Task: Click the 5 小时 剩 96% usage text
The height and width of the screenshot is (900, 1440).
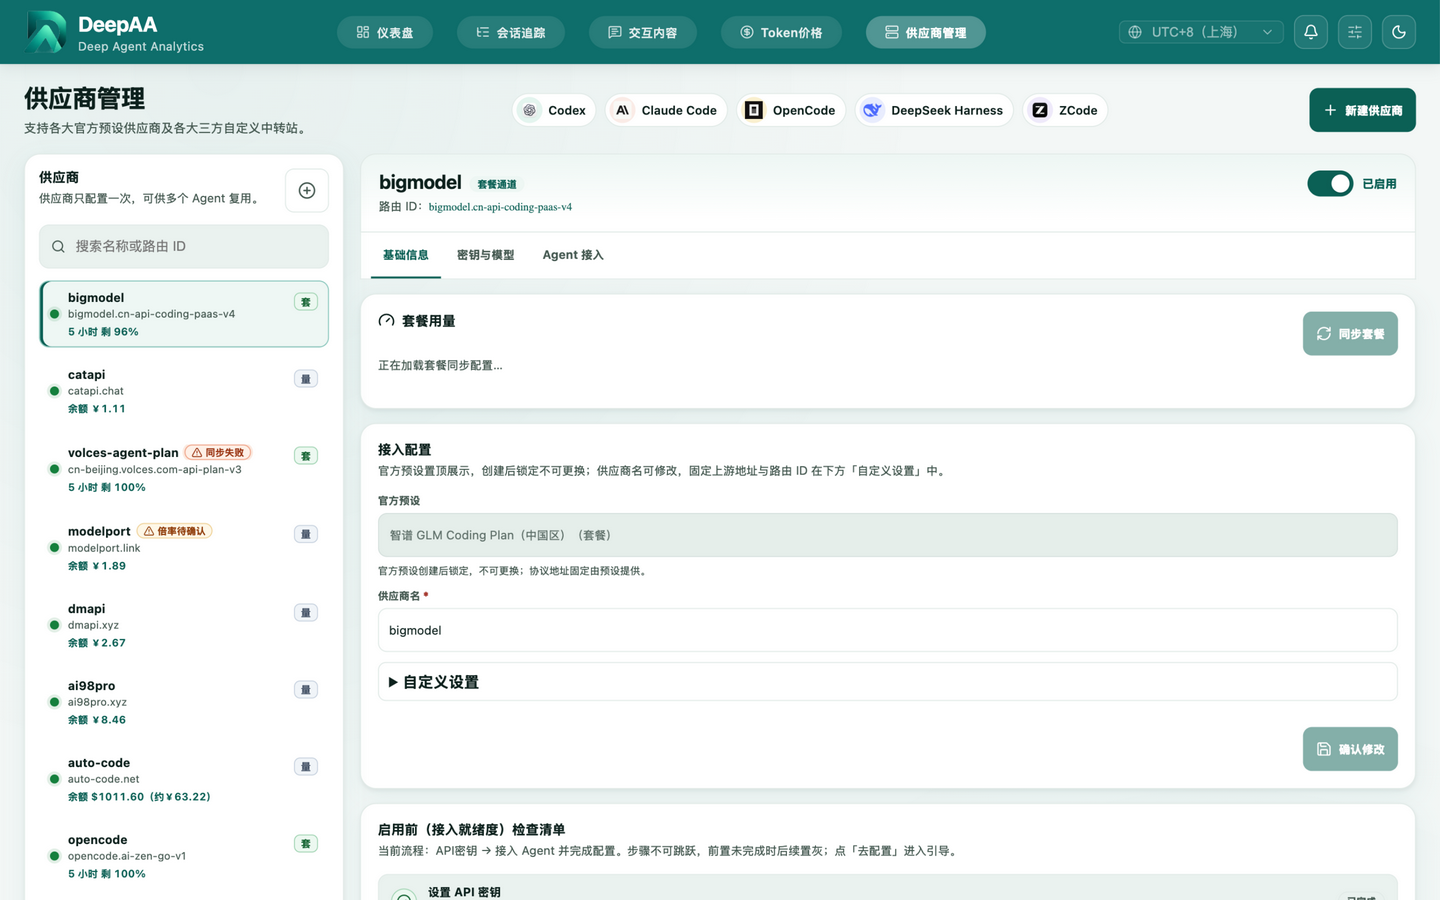Action: pos(103,332)
